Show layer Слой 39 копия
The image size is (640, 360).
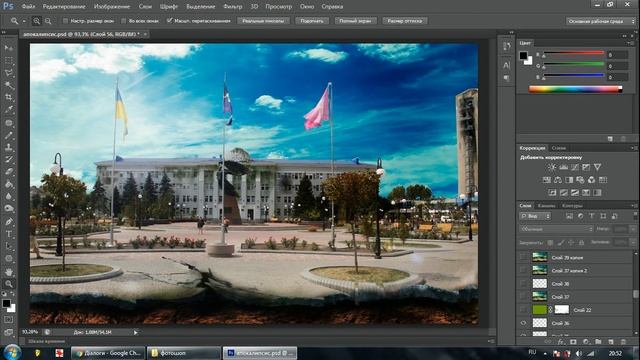[x=523, y=257]
